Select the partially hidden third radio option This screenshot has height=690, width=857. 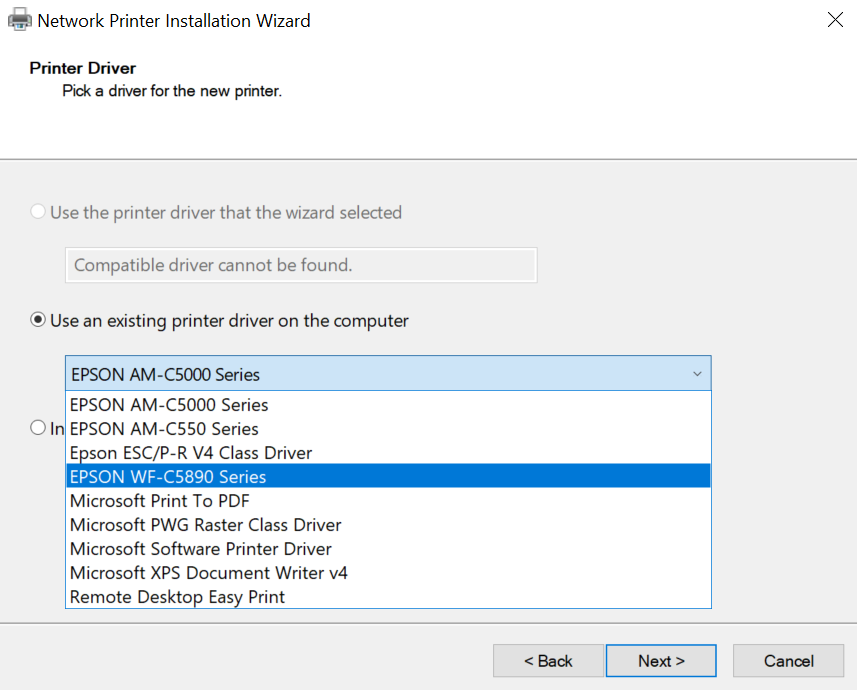coord(38,428)
